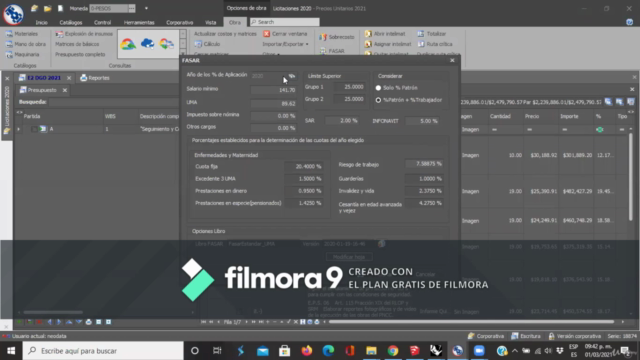Viewport: 640px width, 360px height.
Task: Click the Cuota fija percentage field
Action: point(303,167)
